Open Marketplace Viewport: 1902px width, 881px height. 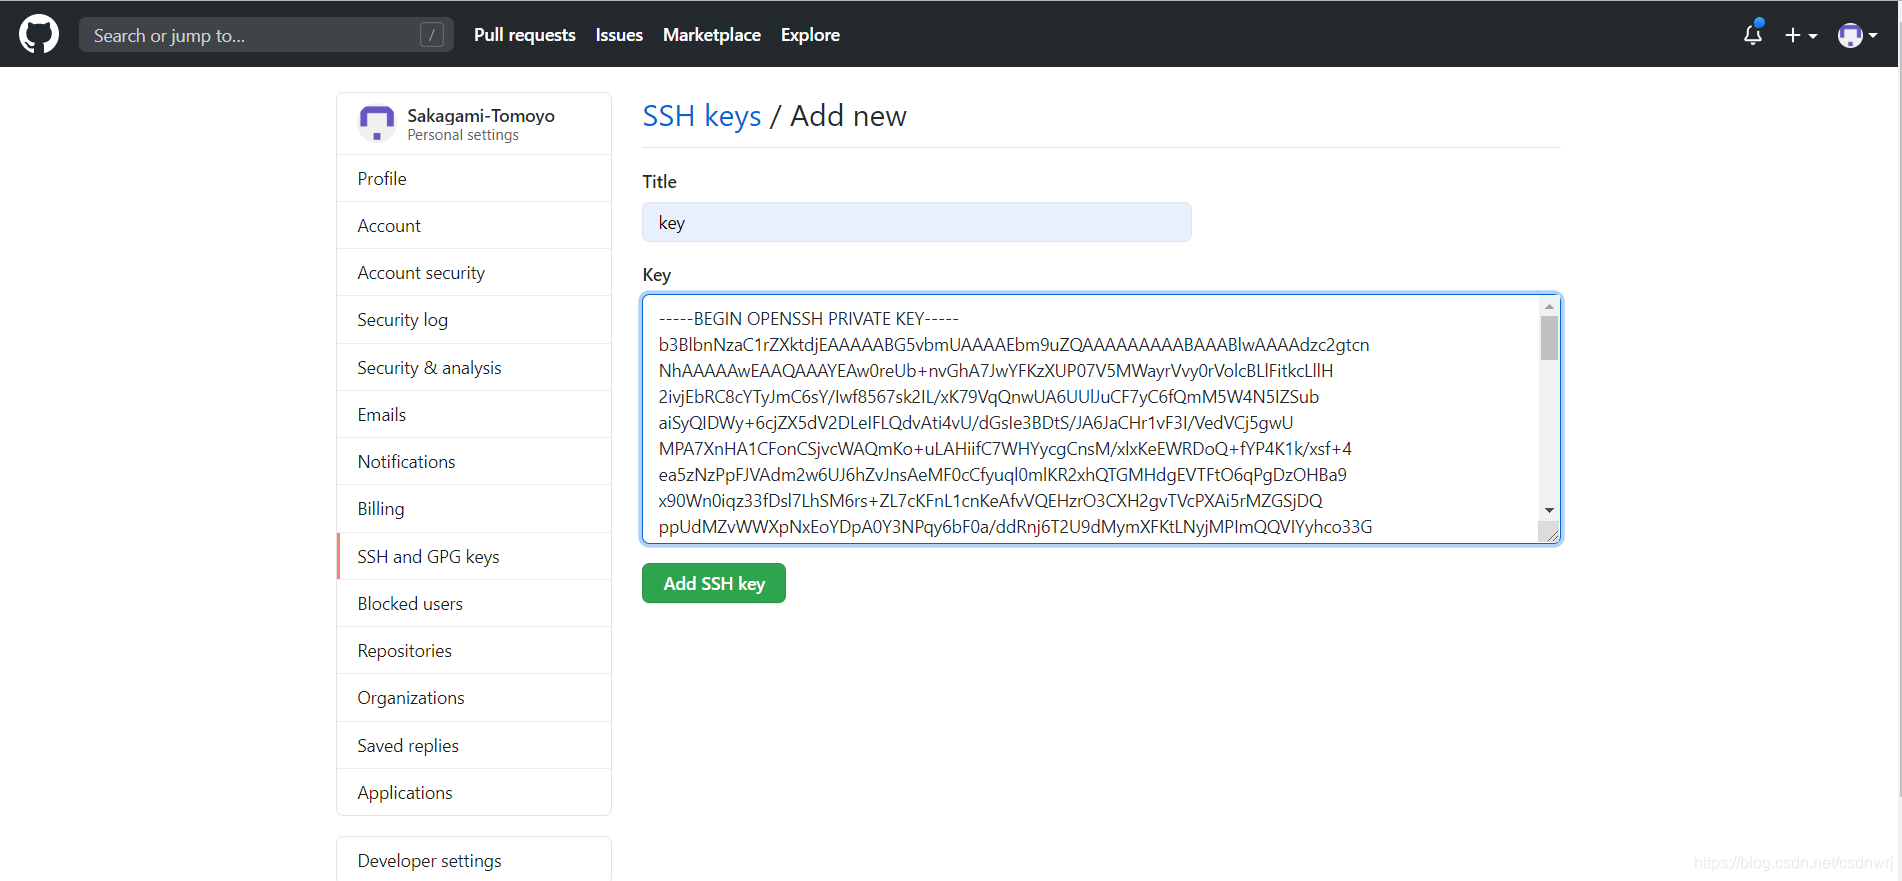(712, 35)
